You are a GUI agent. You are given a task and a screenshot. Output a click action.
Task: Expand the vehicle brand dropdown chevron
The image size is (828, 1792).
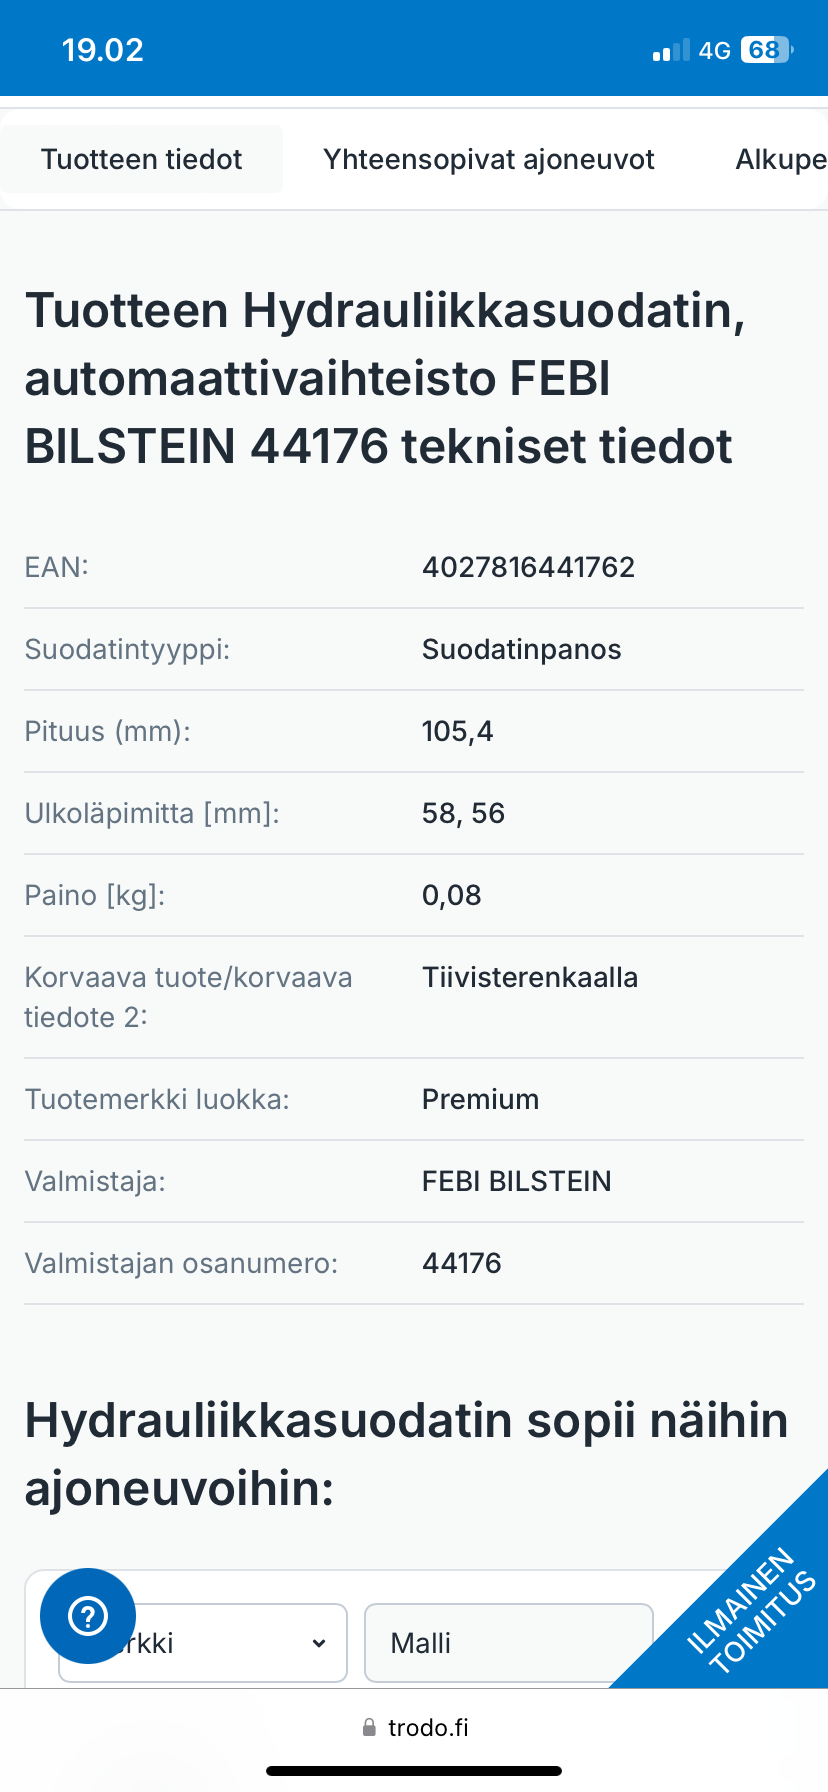tap(319, 1643)
